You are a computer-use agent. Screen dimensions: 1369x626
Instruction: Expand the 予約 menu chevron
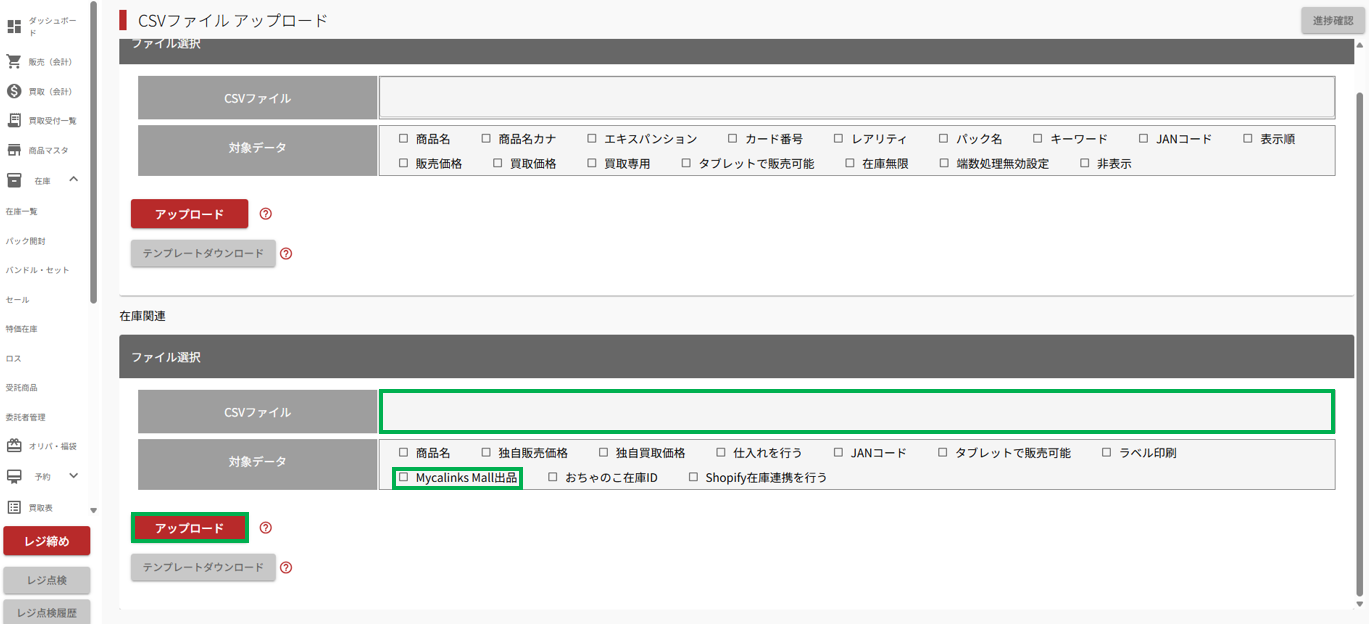[x=73, y=476]
